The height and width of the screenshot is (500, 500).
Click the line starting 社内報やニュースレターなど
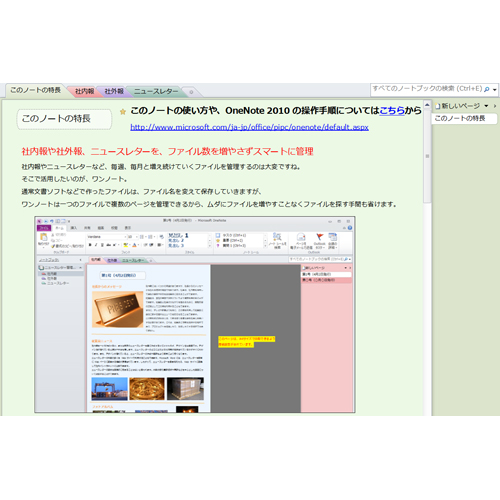(x=161, y=166)
